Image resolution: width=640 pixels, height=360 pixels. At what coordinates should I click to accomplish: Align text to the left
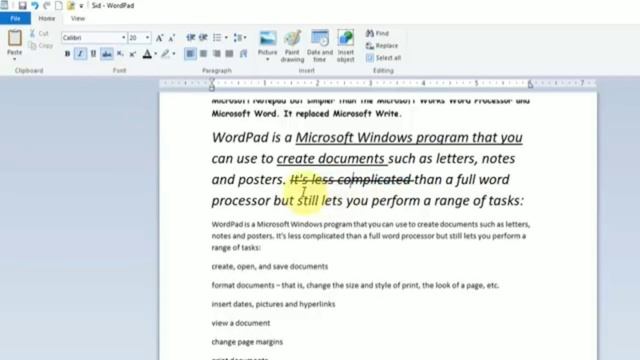(190, 53)
